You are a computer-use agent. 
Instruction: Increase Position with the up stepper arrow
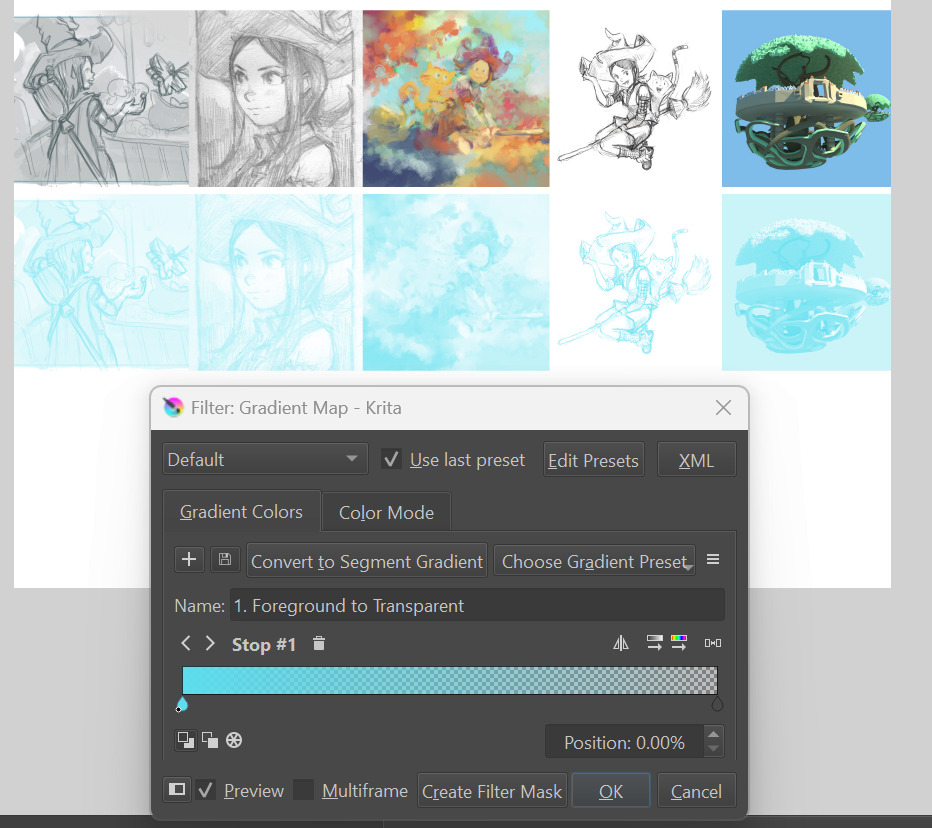tap(713, 735)
